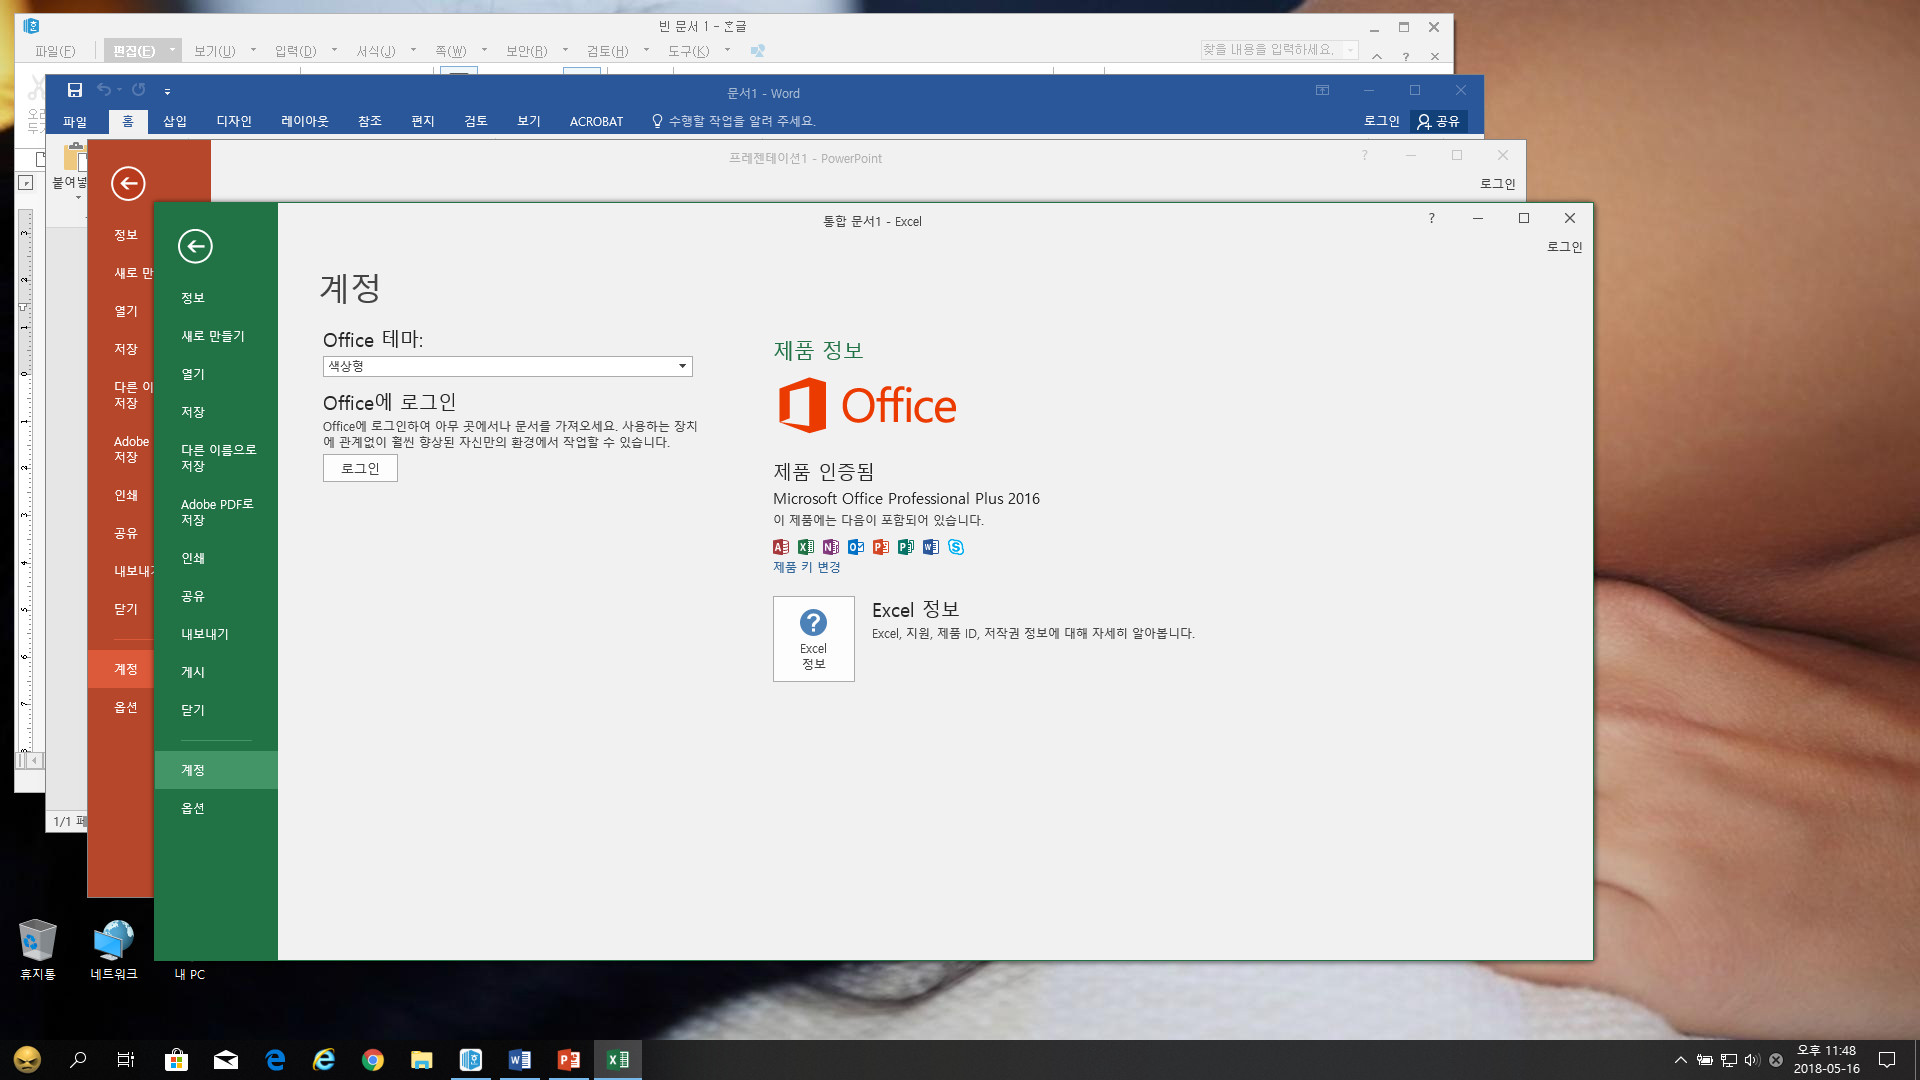Open Excel from the taskbar
1920x1080 pixels.
(x=618, y=1060)
